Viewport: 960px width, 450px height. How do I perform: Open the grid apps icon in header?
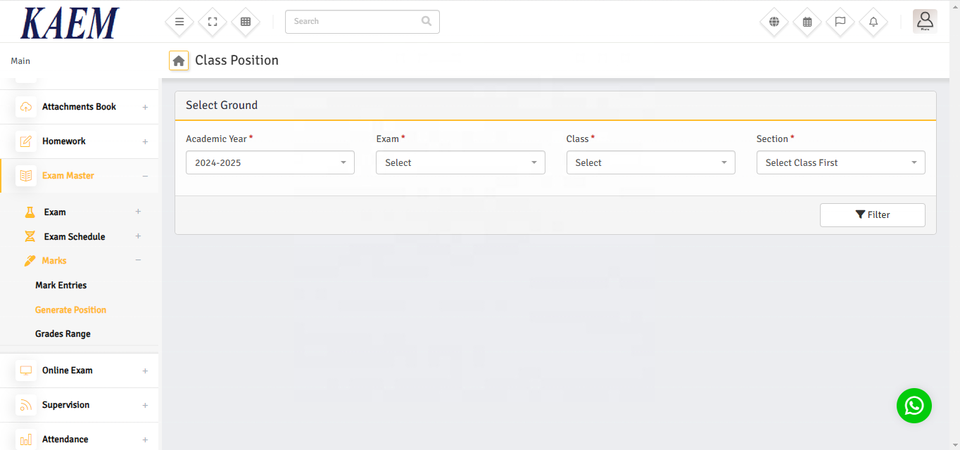click(245, 21)
